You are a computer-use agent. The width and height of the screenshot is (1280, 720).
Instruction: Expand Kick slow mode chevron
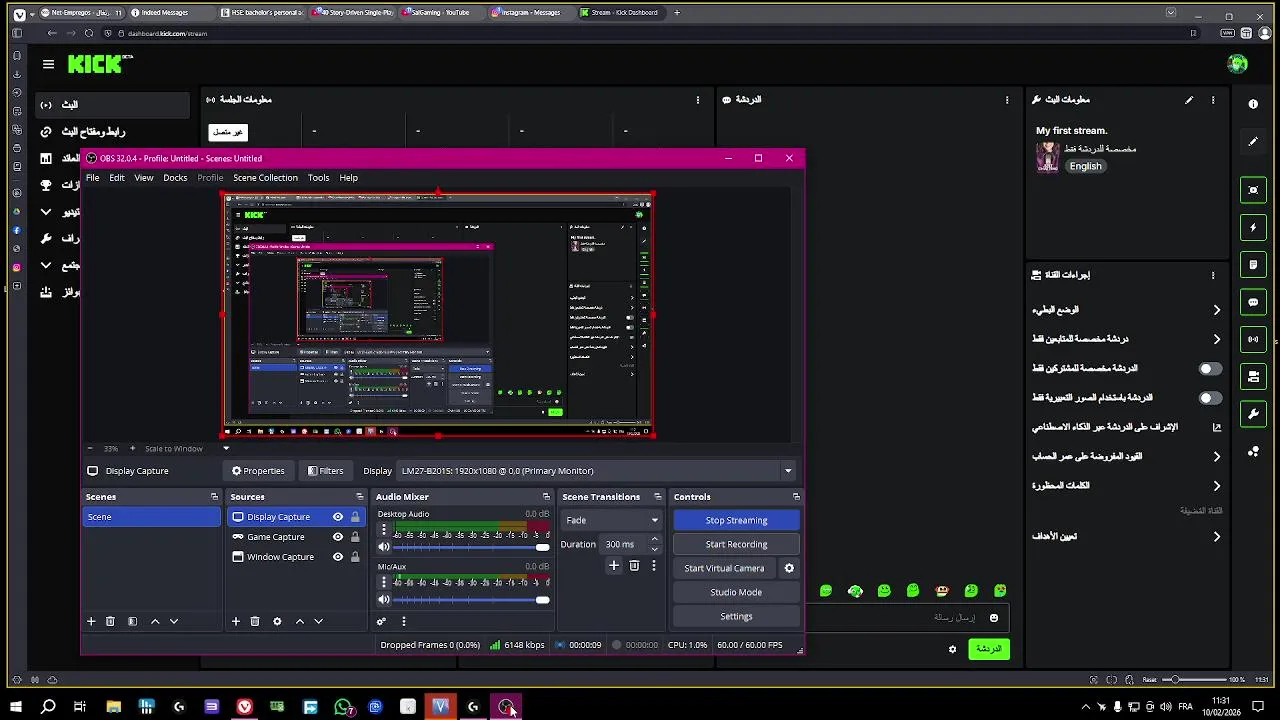pos(1217,310)
